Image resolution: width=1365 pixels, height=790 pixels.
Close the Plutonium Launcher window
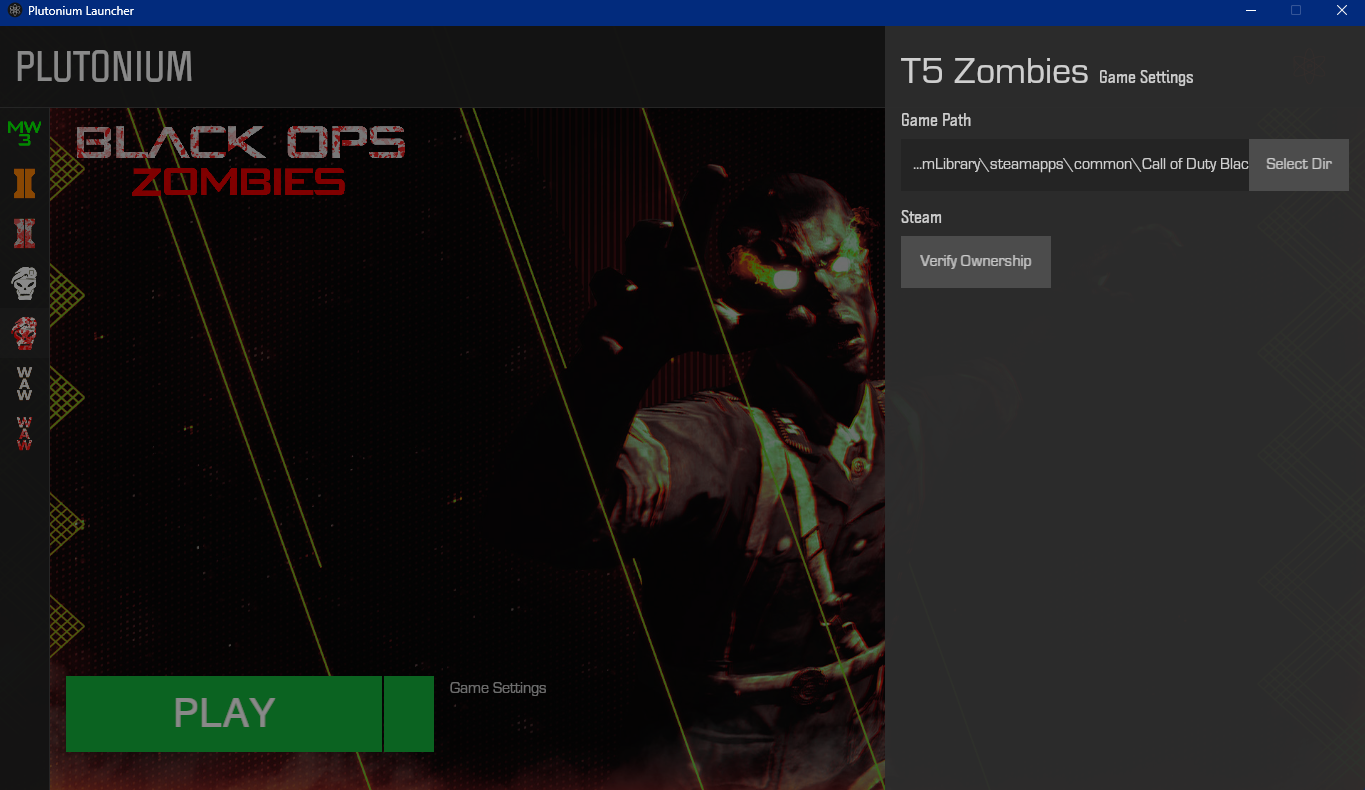(1342, 11)
